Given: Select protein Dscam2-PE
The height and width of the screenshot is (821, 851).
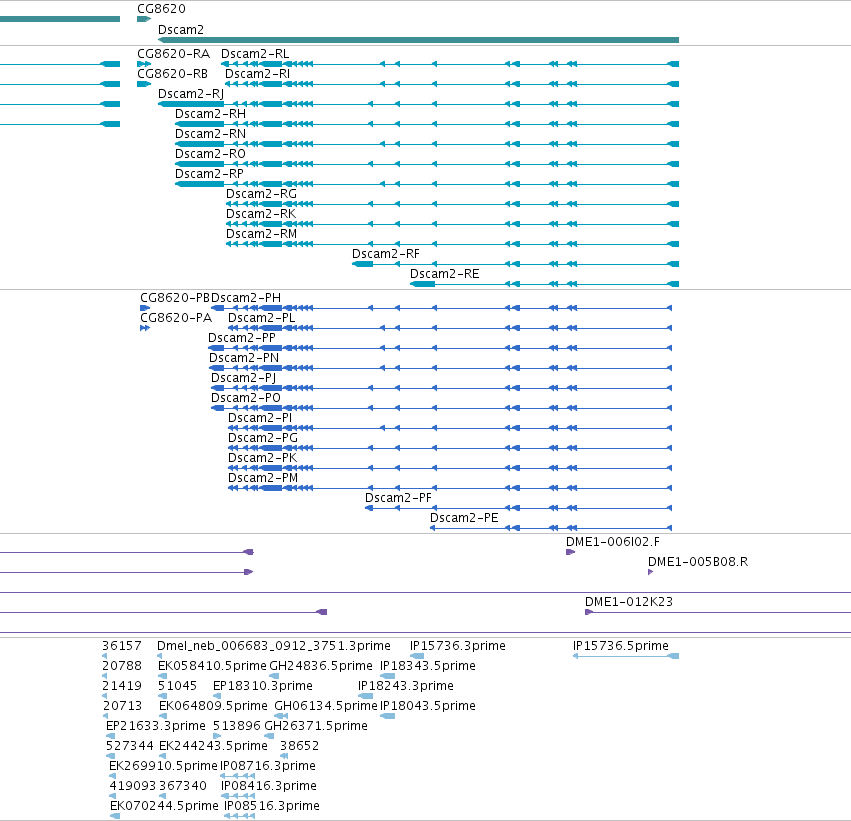Looking at the screenshot, I should 464,518.
